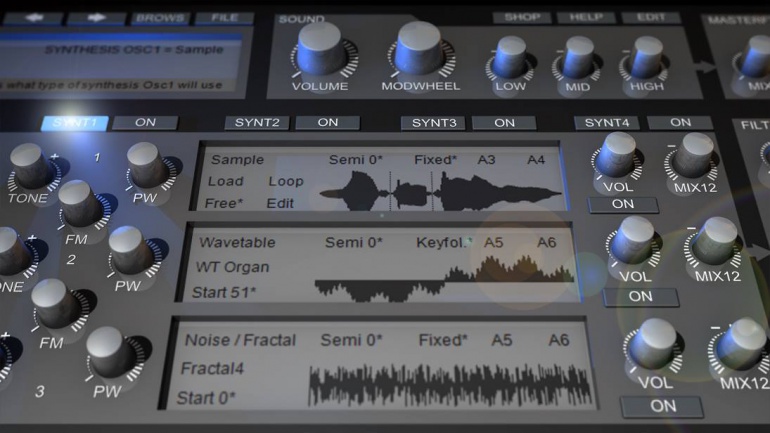Click the MIX12 knob of the Noise / Fractal oscillator
This screenshot has height=433, width=770.
pyautogui.click(x=742, y=345)
